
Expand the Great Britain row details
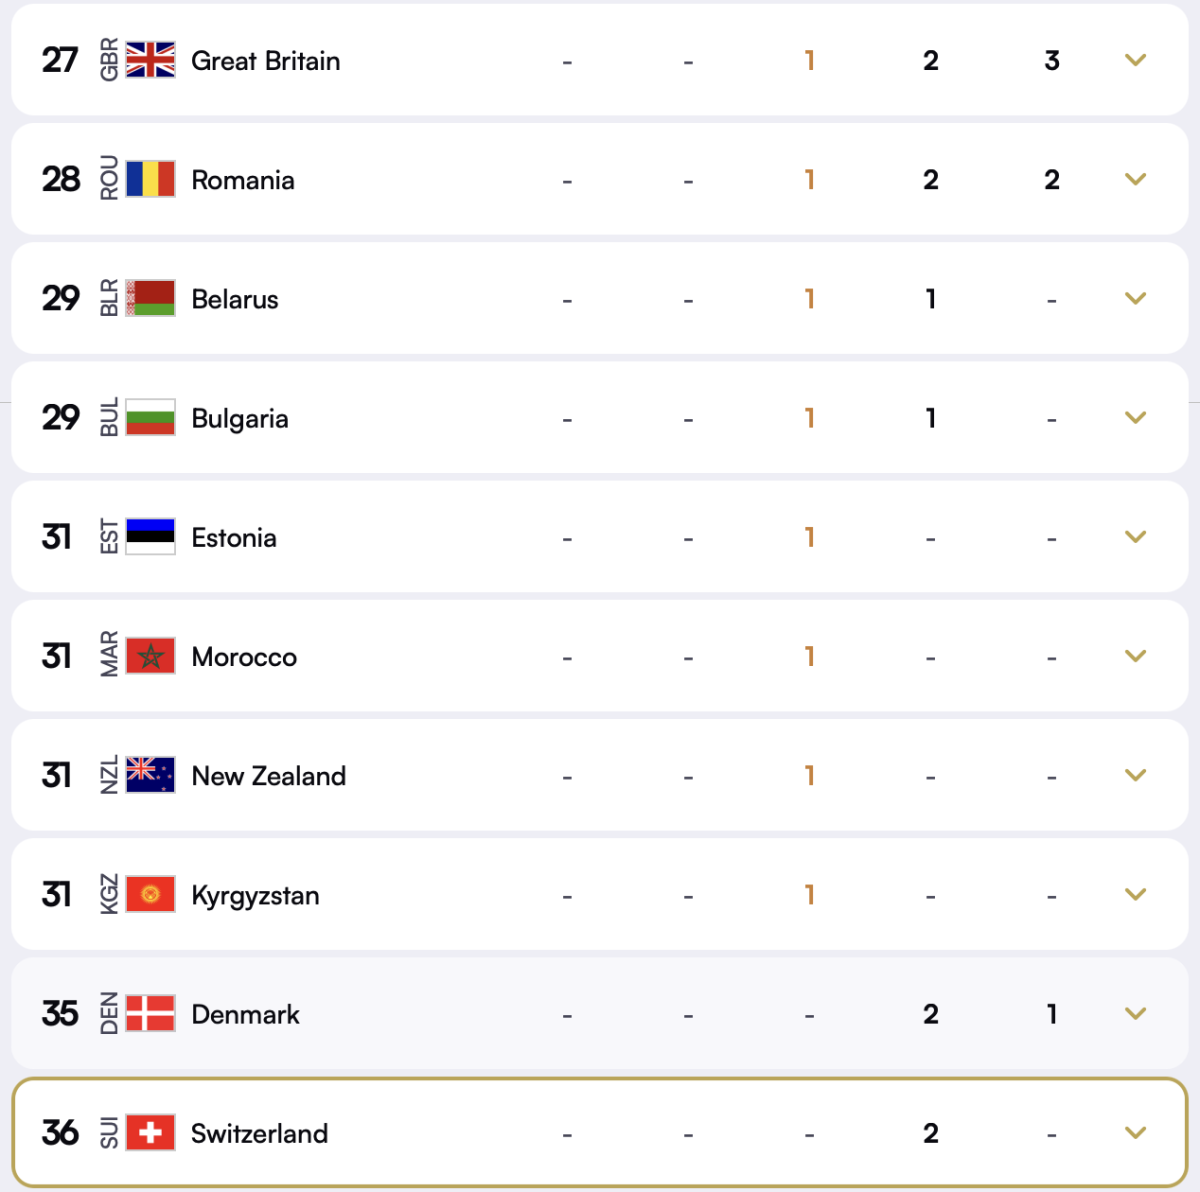tap(1135, 60)
